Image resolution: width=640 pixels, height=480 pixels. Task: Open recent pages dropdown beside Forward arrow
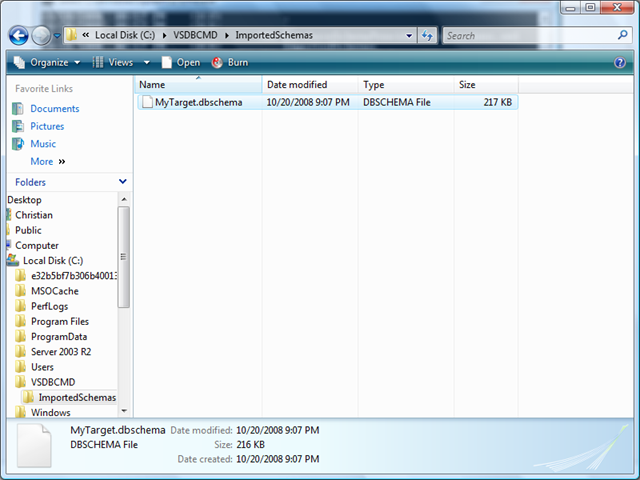tap(57, 36)
